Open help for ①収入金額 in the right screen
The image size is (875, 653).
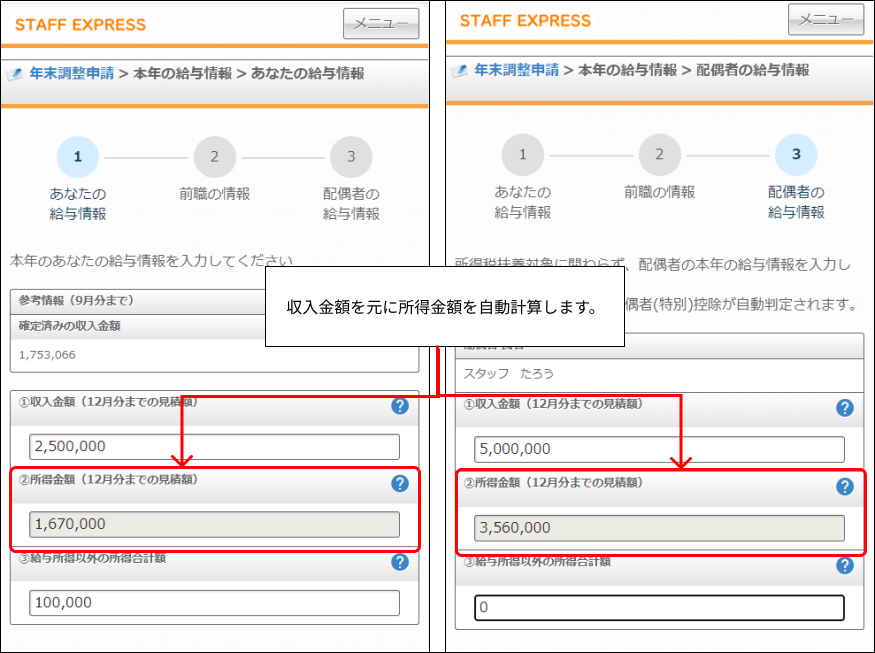click(845, 408)
